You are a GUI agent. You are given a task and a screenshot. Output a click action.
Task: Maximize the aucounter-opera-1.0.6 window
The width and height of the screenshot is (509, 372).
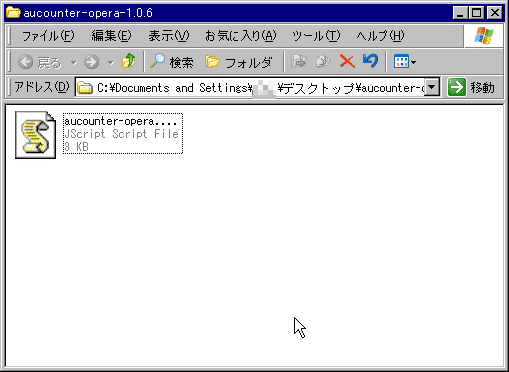coord(476,13)
